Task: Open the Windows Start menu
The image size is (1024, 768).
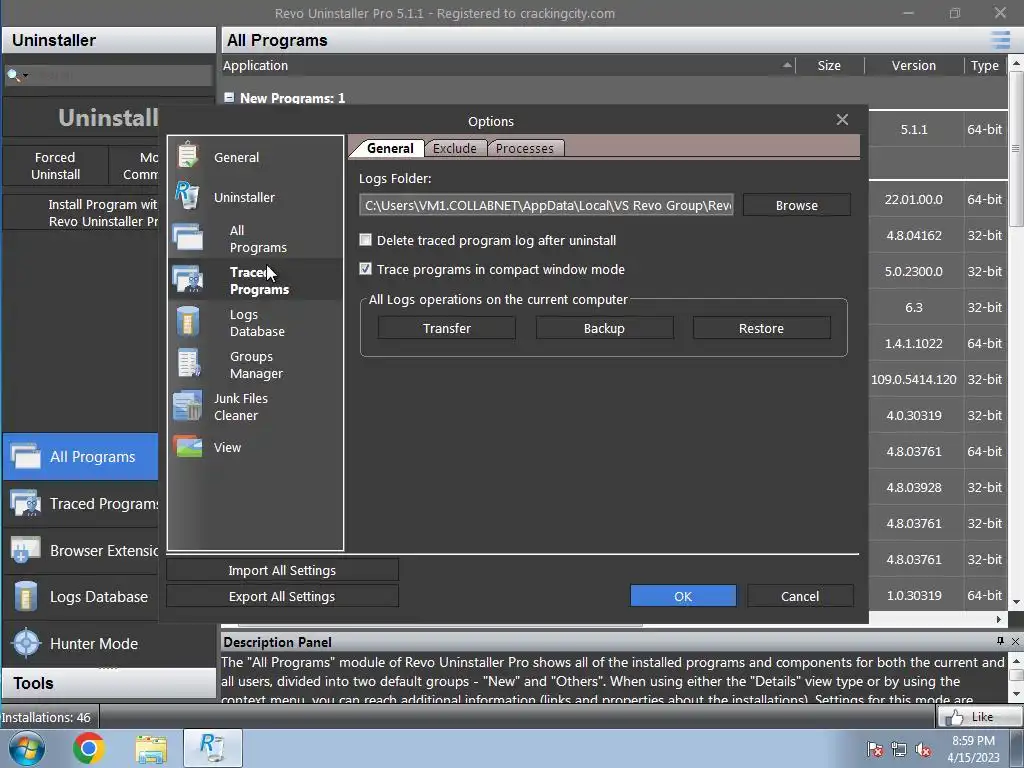Action: [x=27, y=748]
